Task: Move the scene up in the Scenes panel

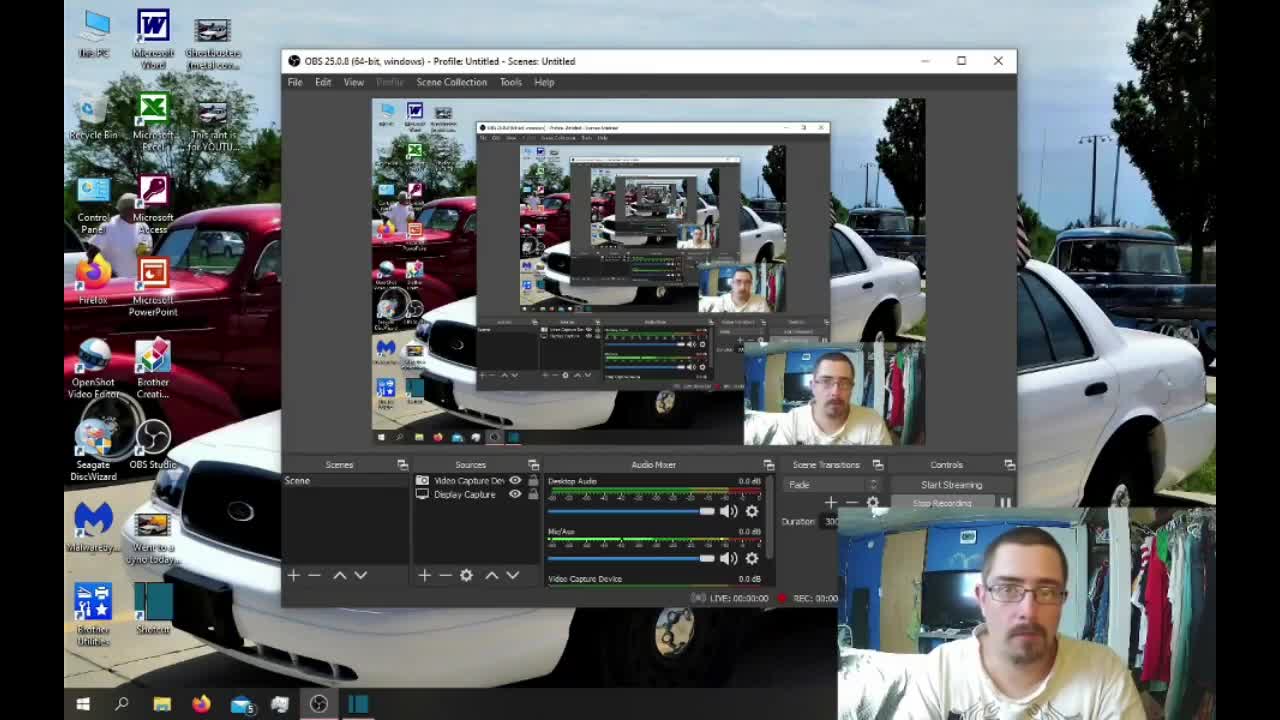Action: coord(339,575)
